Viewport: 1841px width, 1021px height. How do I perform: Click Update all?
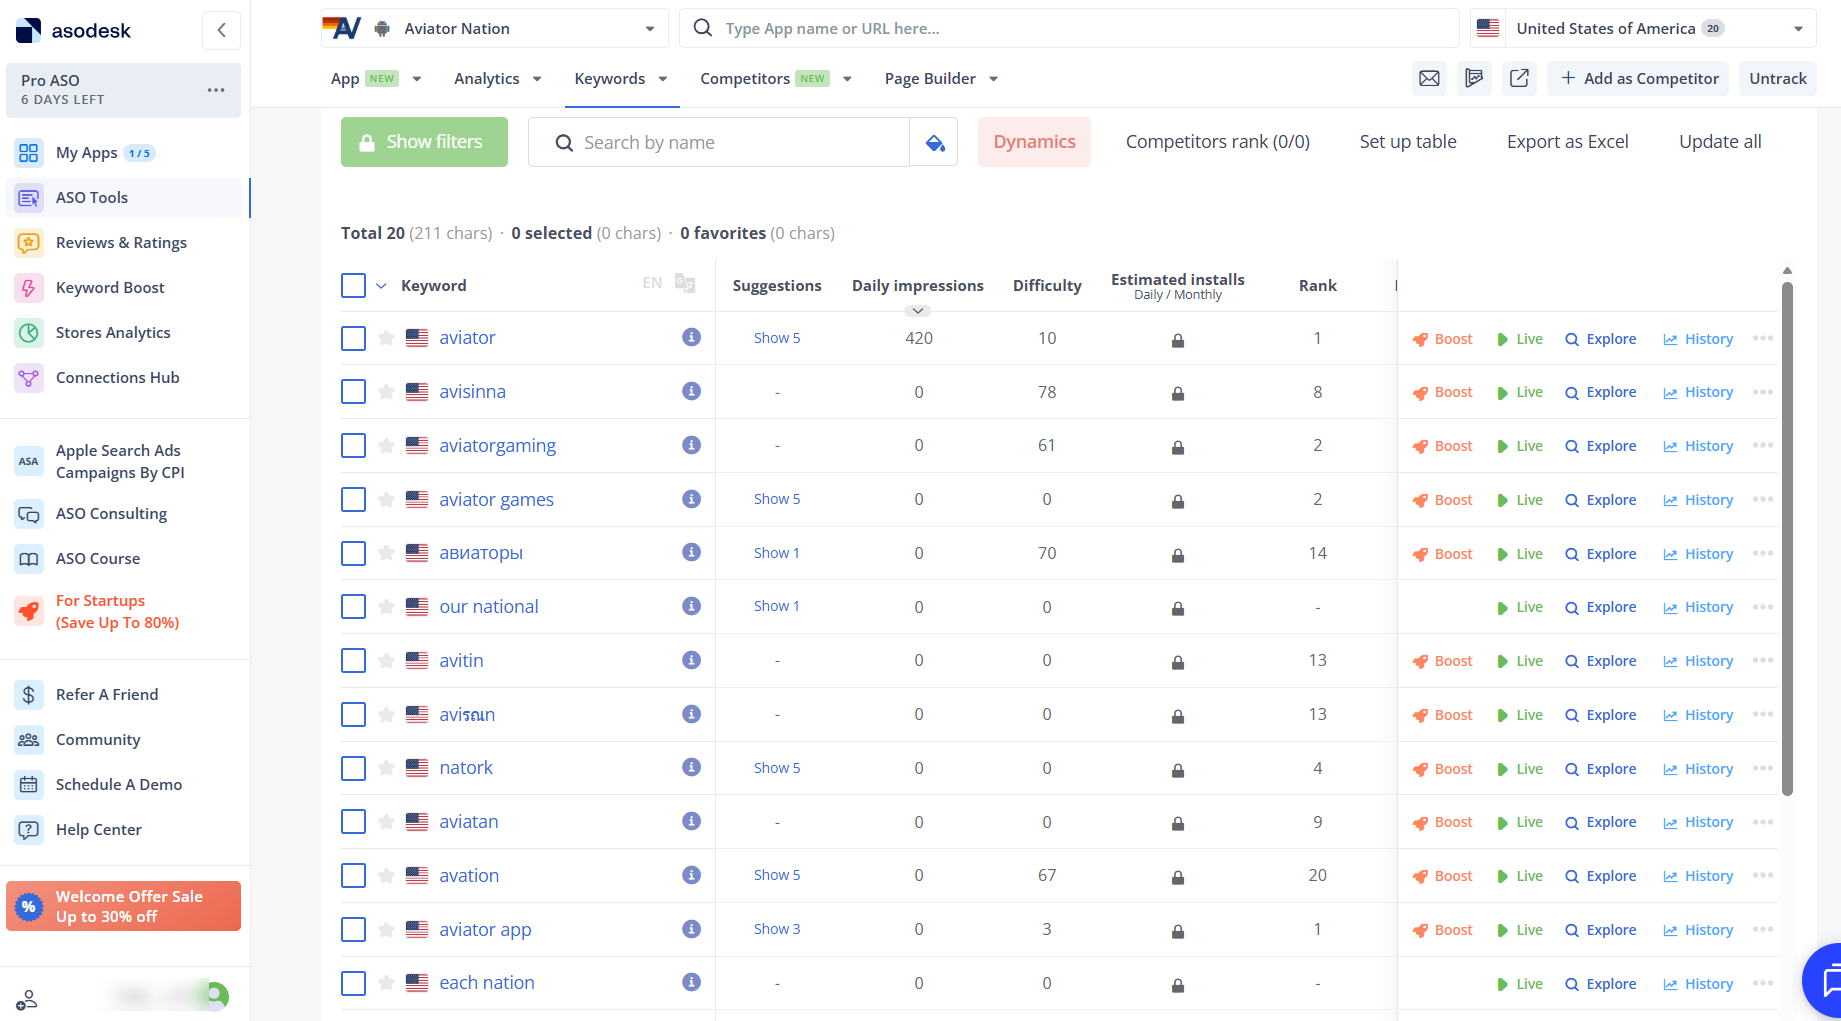pos(1720,142)
